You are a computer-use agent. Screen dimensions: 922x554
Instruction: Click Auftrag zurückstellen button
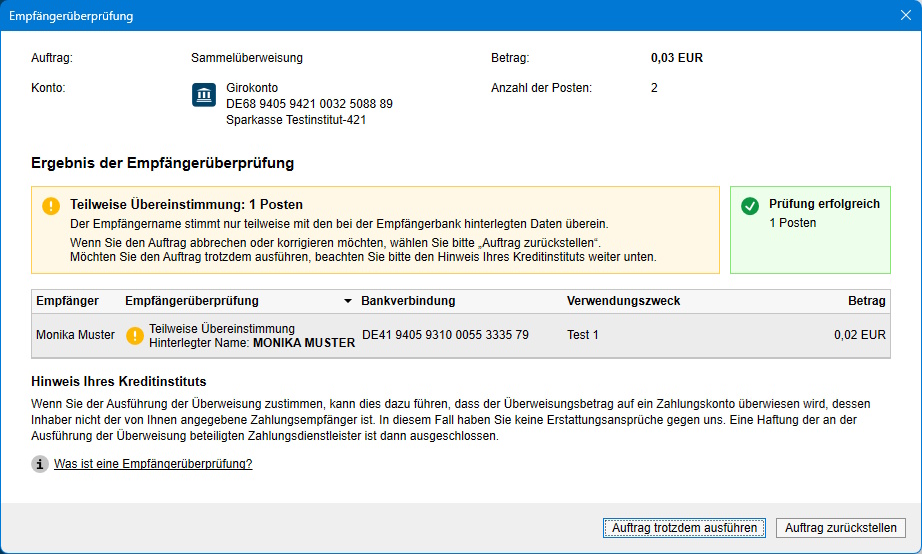pos(841,528)
